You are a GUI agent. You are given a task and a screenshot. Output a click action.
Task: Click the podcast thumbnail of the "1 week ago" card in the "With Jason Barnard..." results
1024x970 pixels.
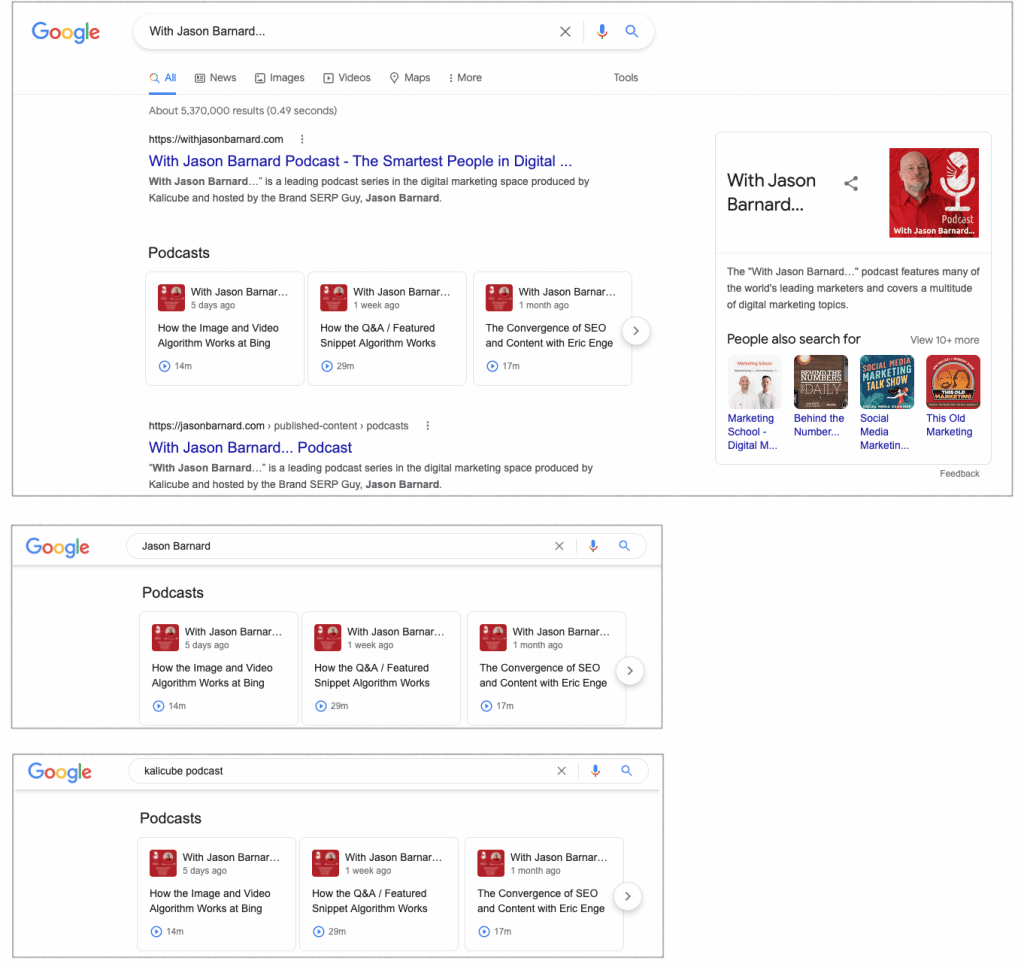(x=334, y=298)
